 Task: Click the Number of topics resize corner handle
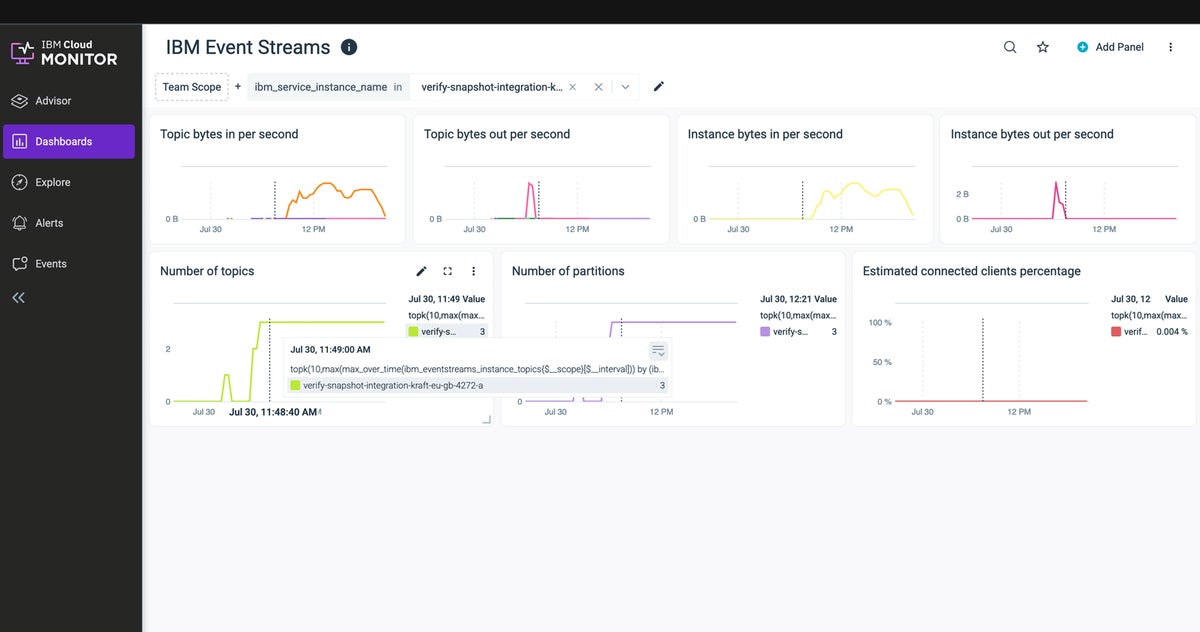(x=487, y=420)
